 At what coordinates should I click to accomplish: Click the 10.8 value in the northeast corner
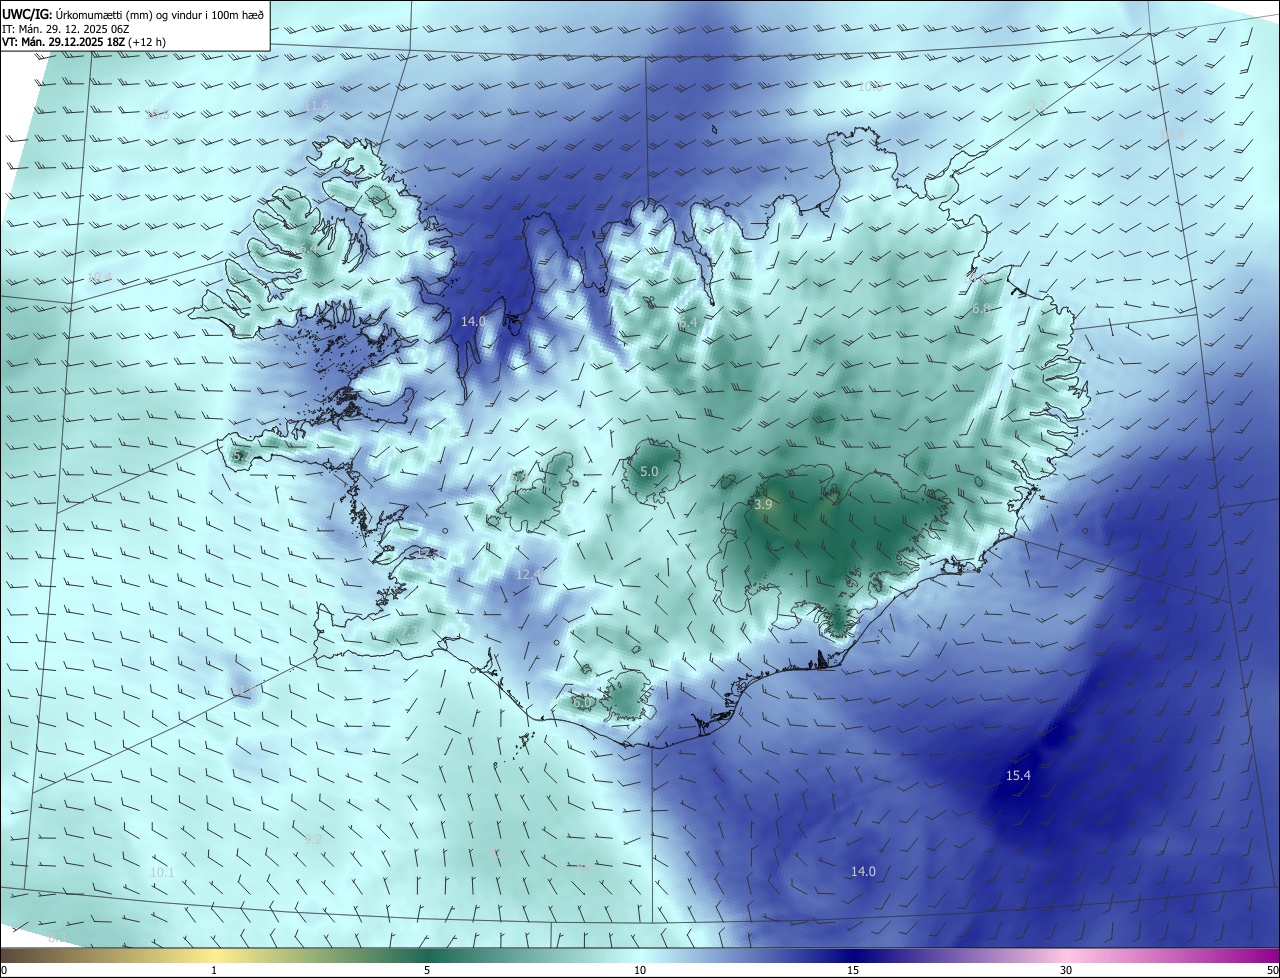coord(1171,134)
